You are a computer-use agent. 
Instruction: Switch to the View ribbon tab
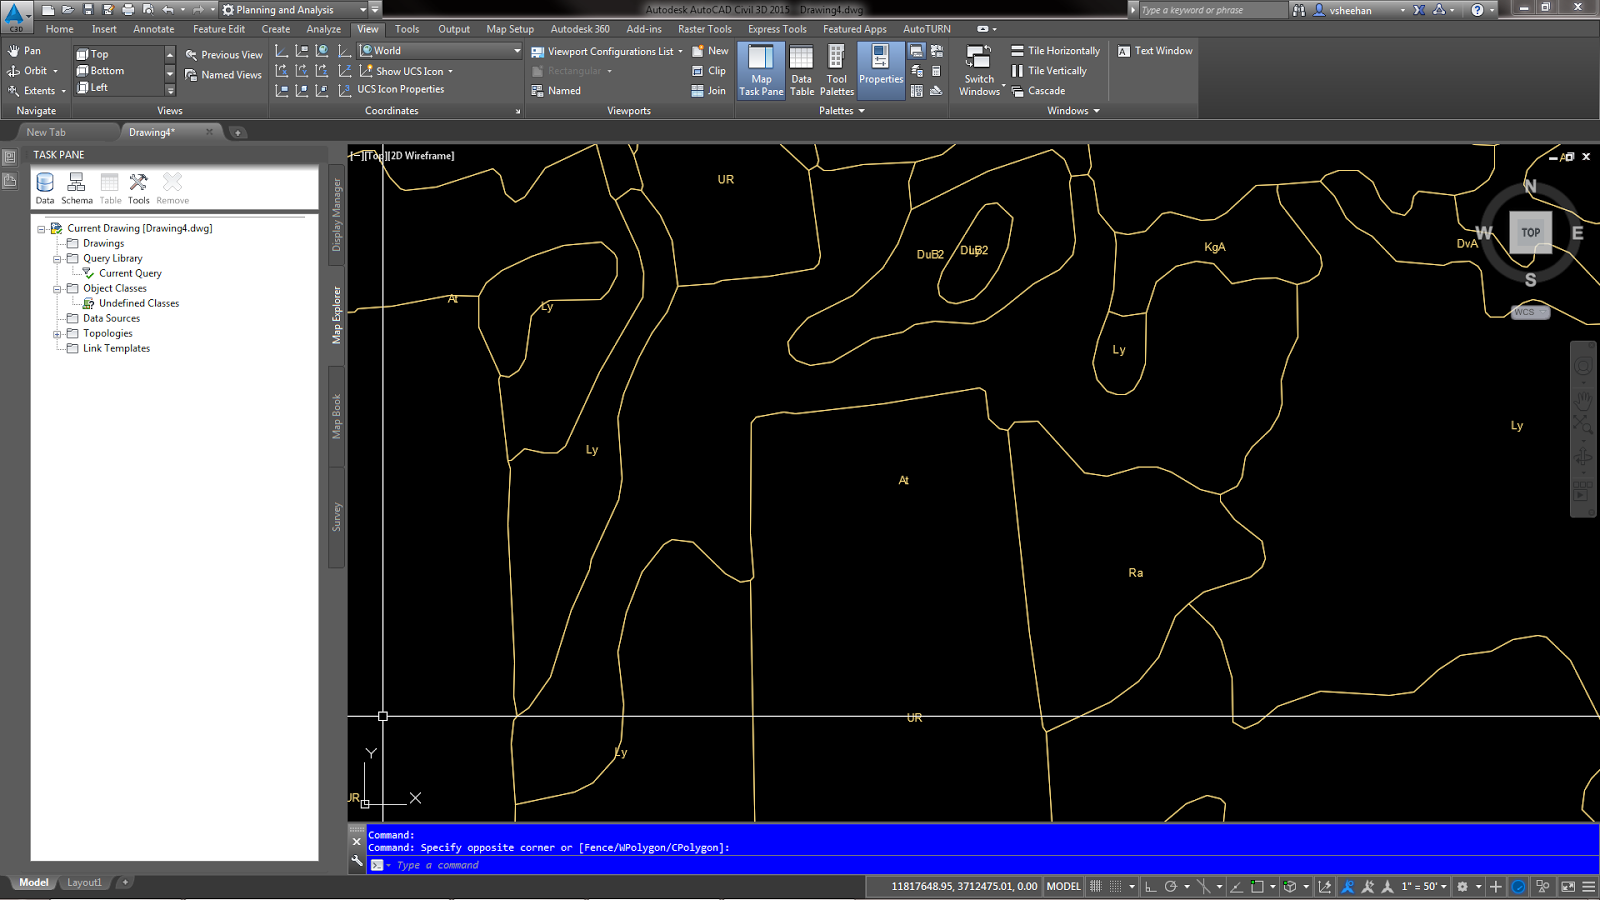[367, 29]
